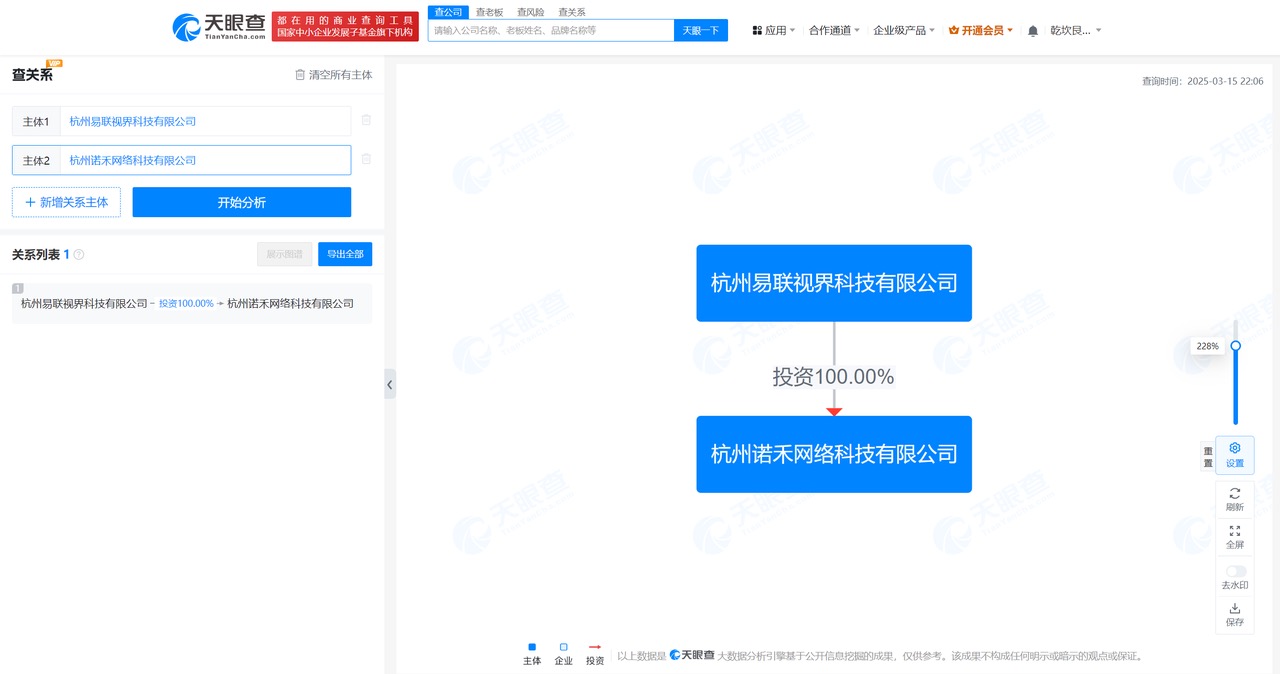The image size is (1280, 674).
Task: Click the 导出全部 export button
Action: point(345,254)
